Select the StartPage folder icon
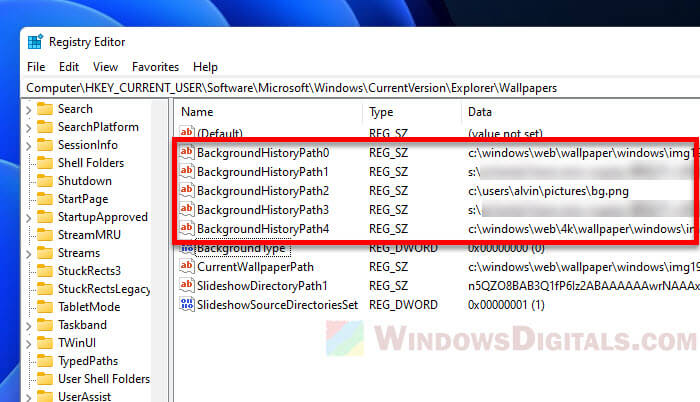Image resolution: width=700 pixels, height=402 pixels. (45, 199)
